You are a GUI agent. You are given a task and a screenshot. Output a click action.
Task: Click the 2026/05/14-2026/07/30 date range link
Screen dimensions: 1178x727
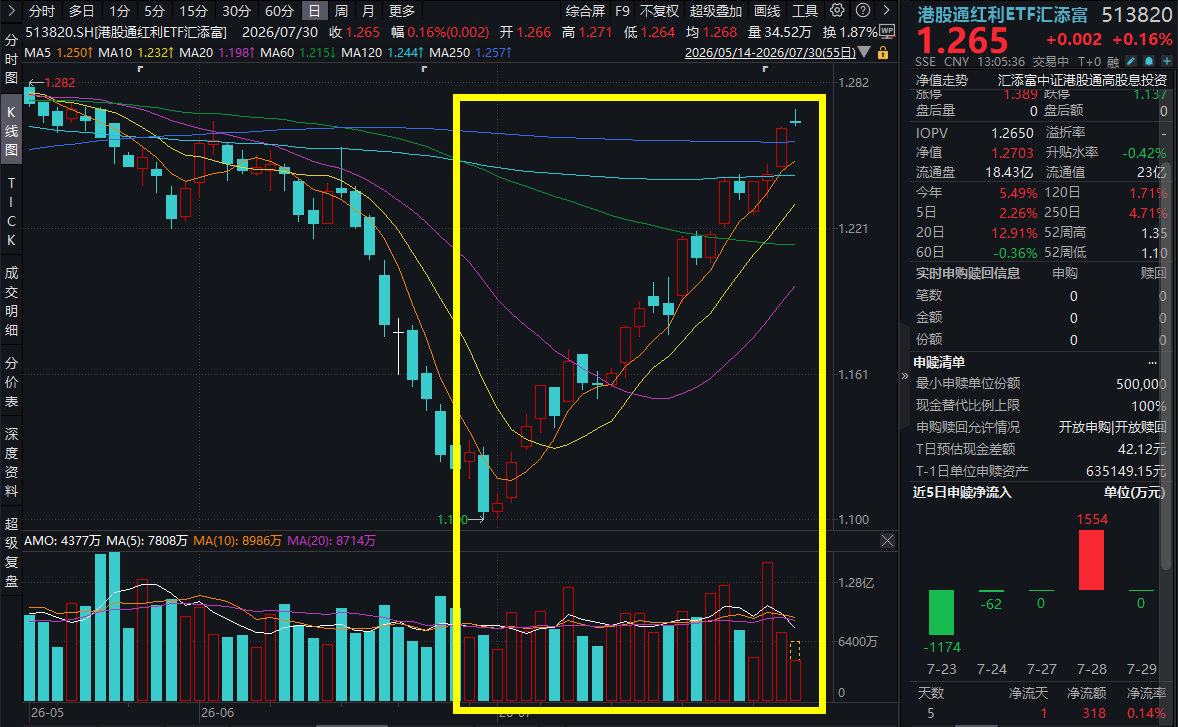pos(770,53)
